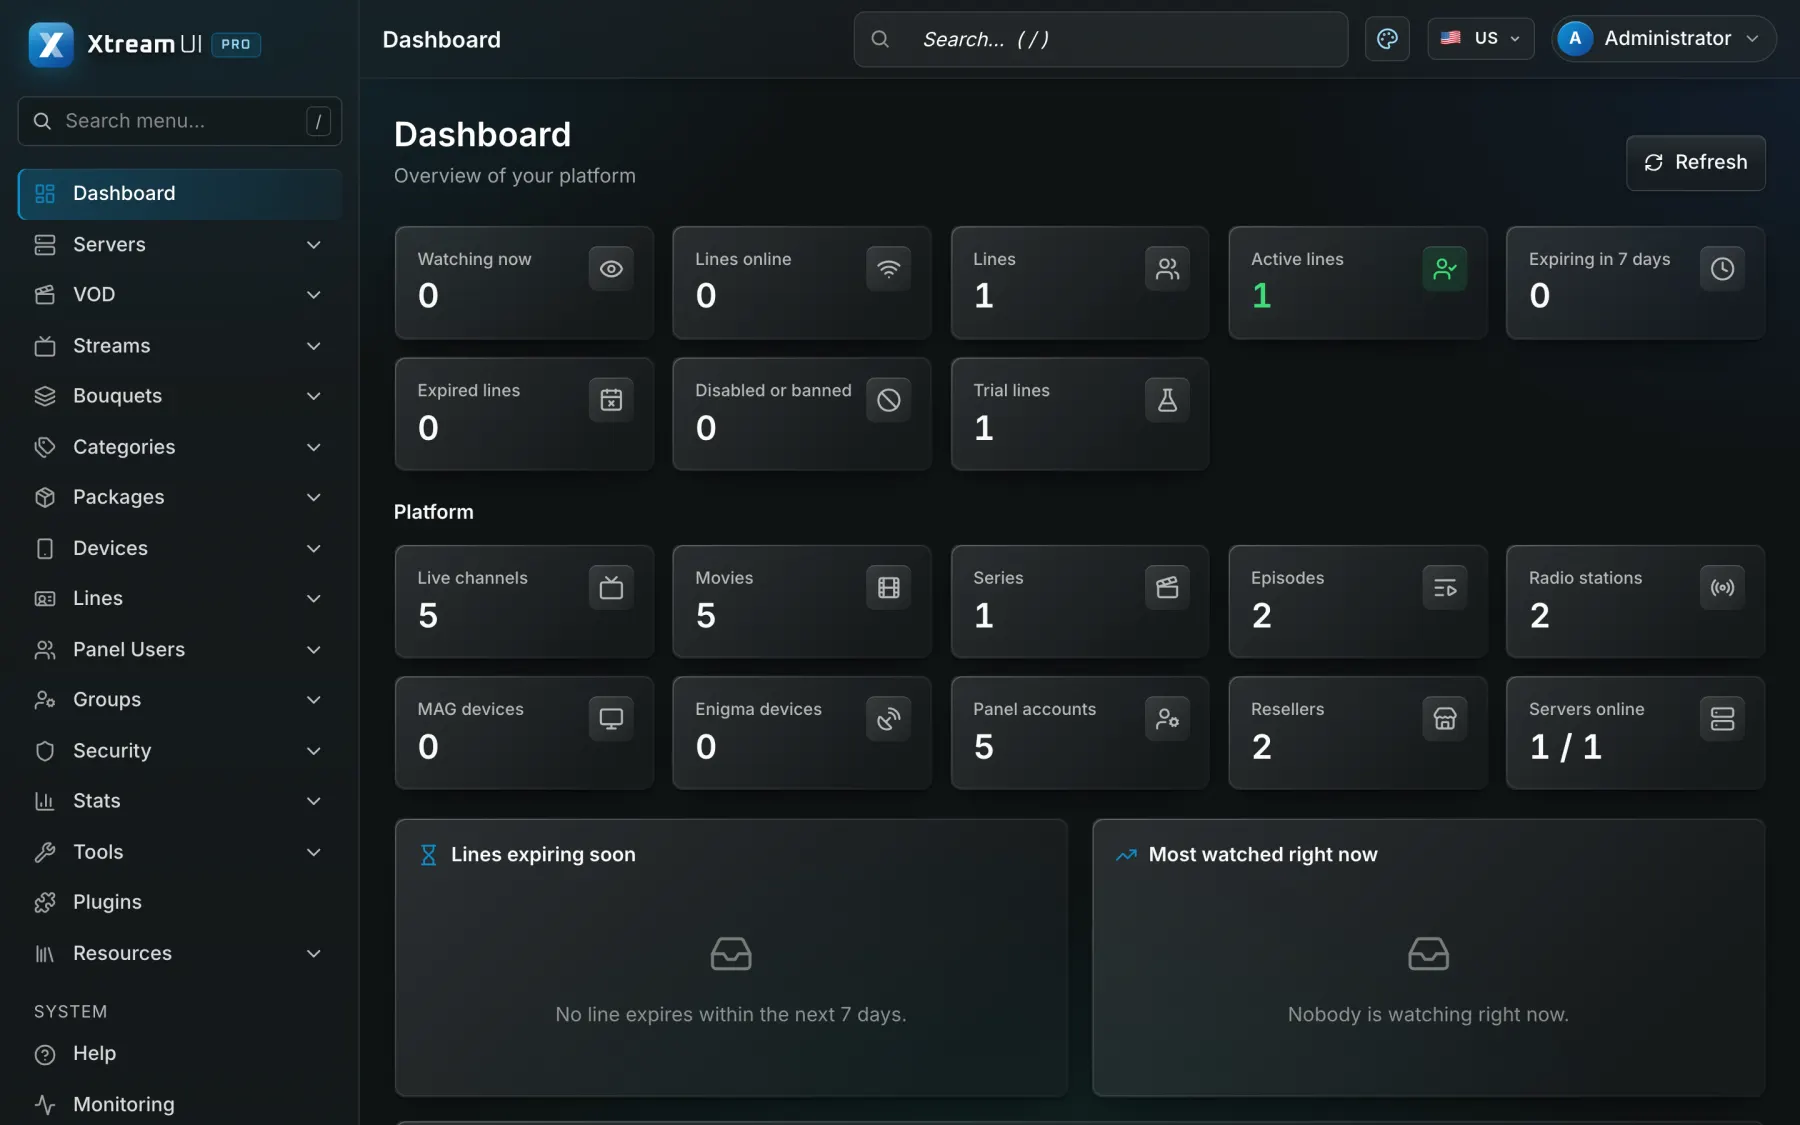
Task: Click the Xtream UI logo icon
Action: [x=51, y=44]
